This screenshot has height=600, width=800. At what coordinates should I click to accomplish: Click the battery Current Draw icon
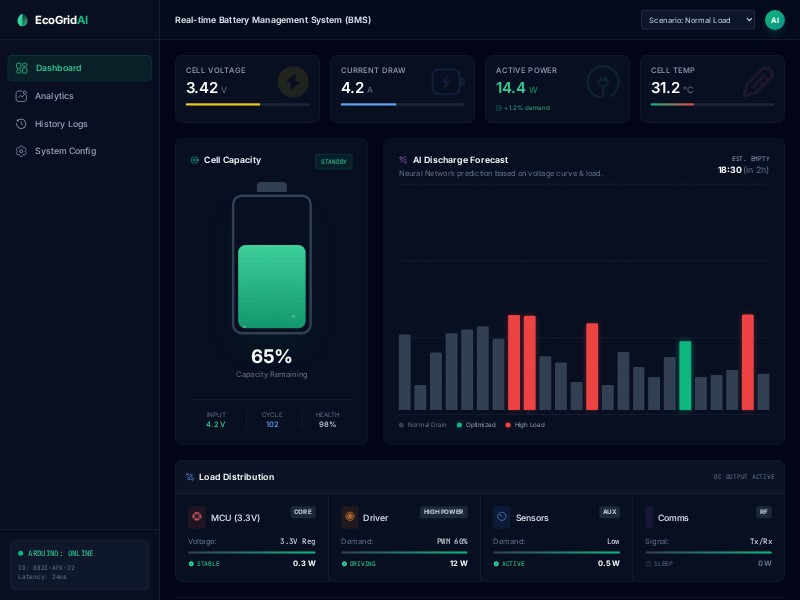pyautogui.click(x=447, y=81)
